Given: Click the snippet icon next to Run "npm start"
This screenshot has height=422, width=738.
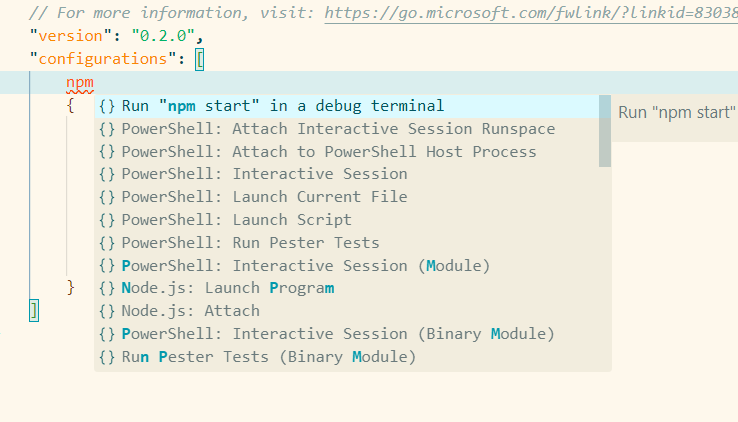Looking at the screenshot, I should pos(107,106).
